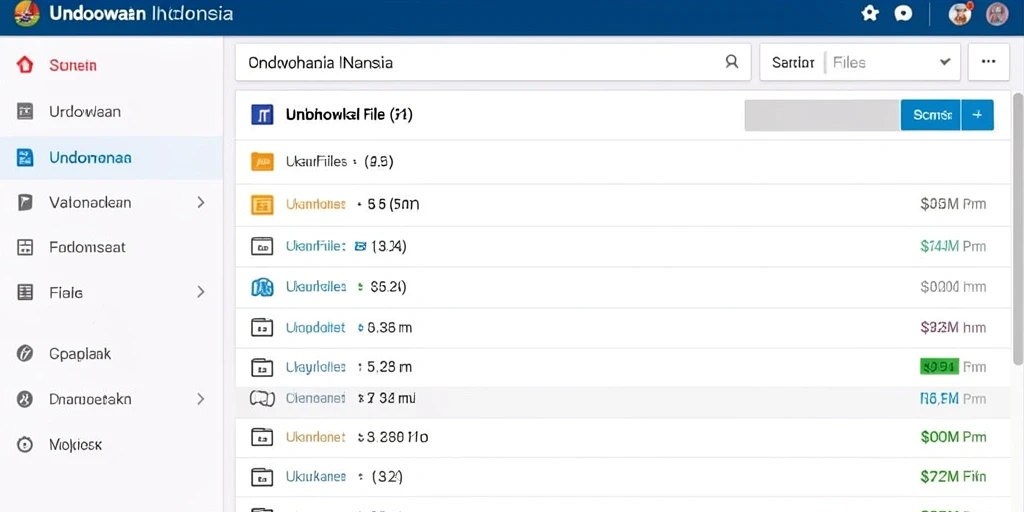Click the table icon beside Fiale

(x=25, y=292)
